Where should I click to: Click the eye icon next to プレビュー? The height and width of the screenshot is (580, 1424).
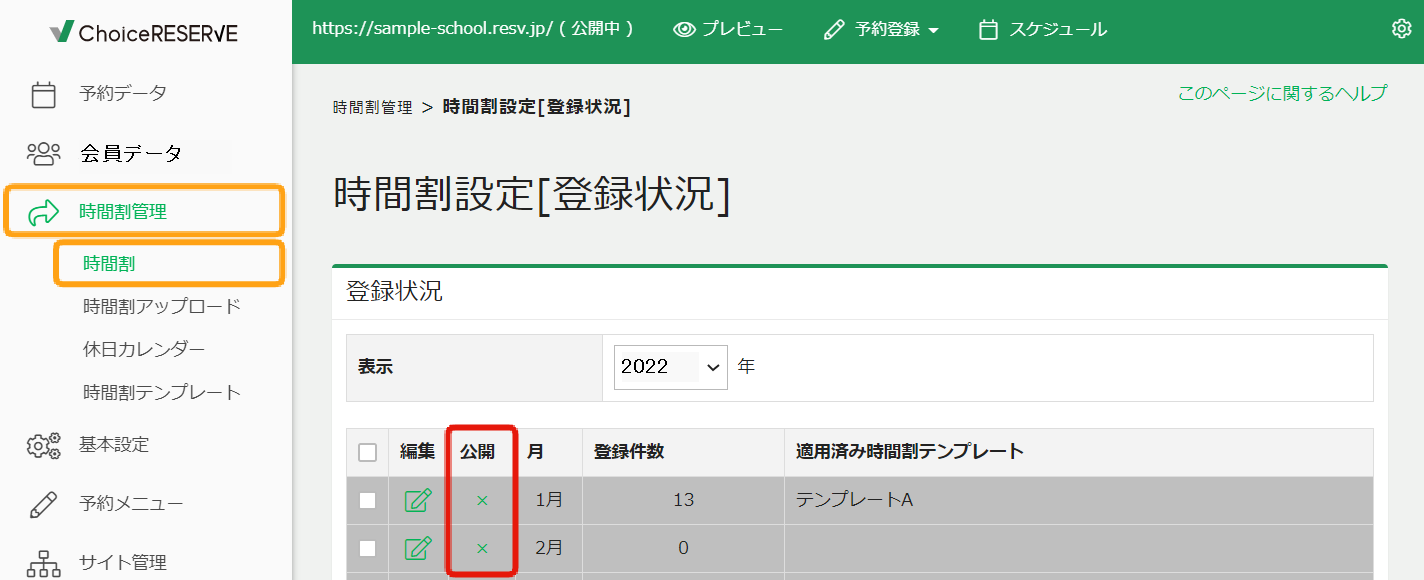684,30
